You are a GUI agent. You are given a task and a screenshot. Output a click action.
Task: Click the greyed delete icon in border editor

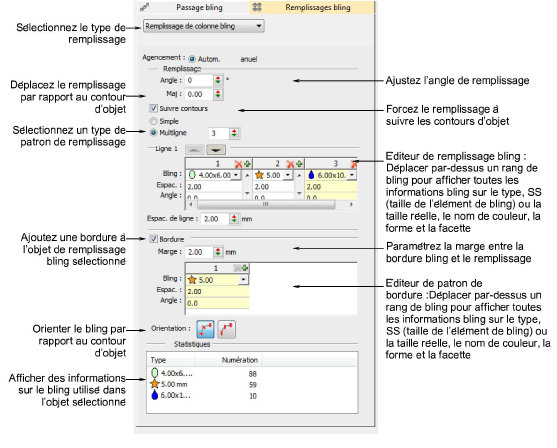coord(237,268)
